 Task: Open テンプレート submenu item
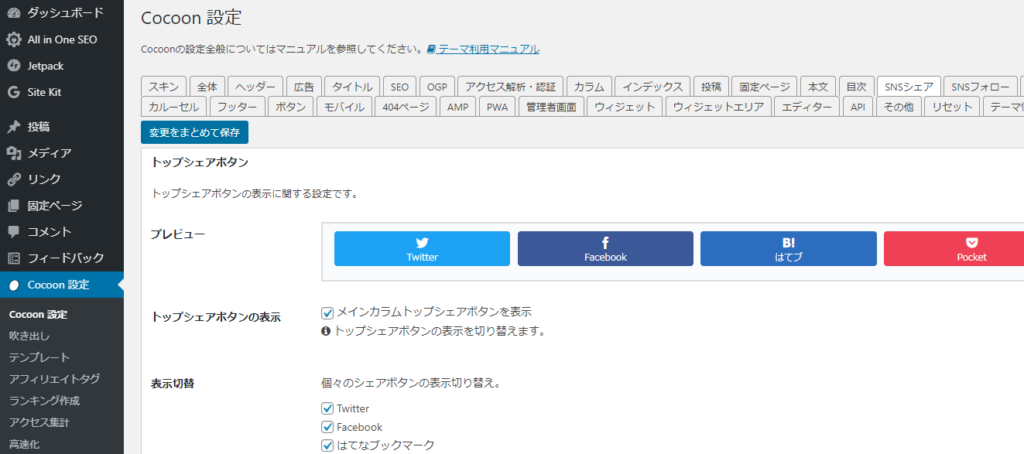pyautogui.click(x=39, y=357)
